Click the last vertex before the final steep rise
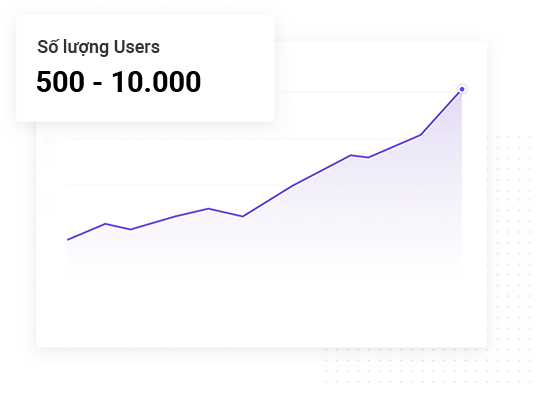 click(x=420, y=135)
